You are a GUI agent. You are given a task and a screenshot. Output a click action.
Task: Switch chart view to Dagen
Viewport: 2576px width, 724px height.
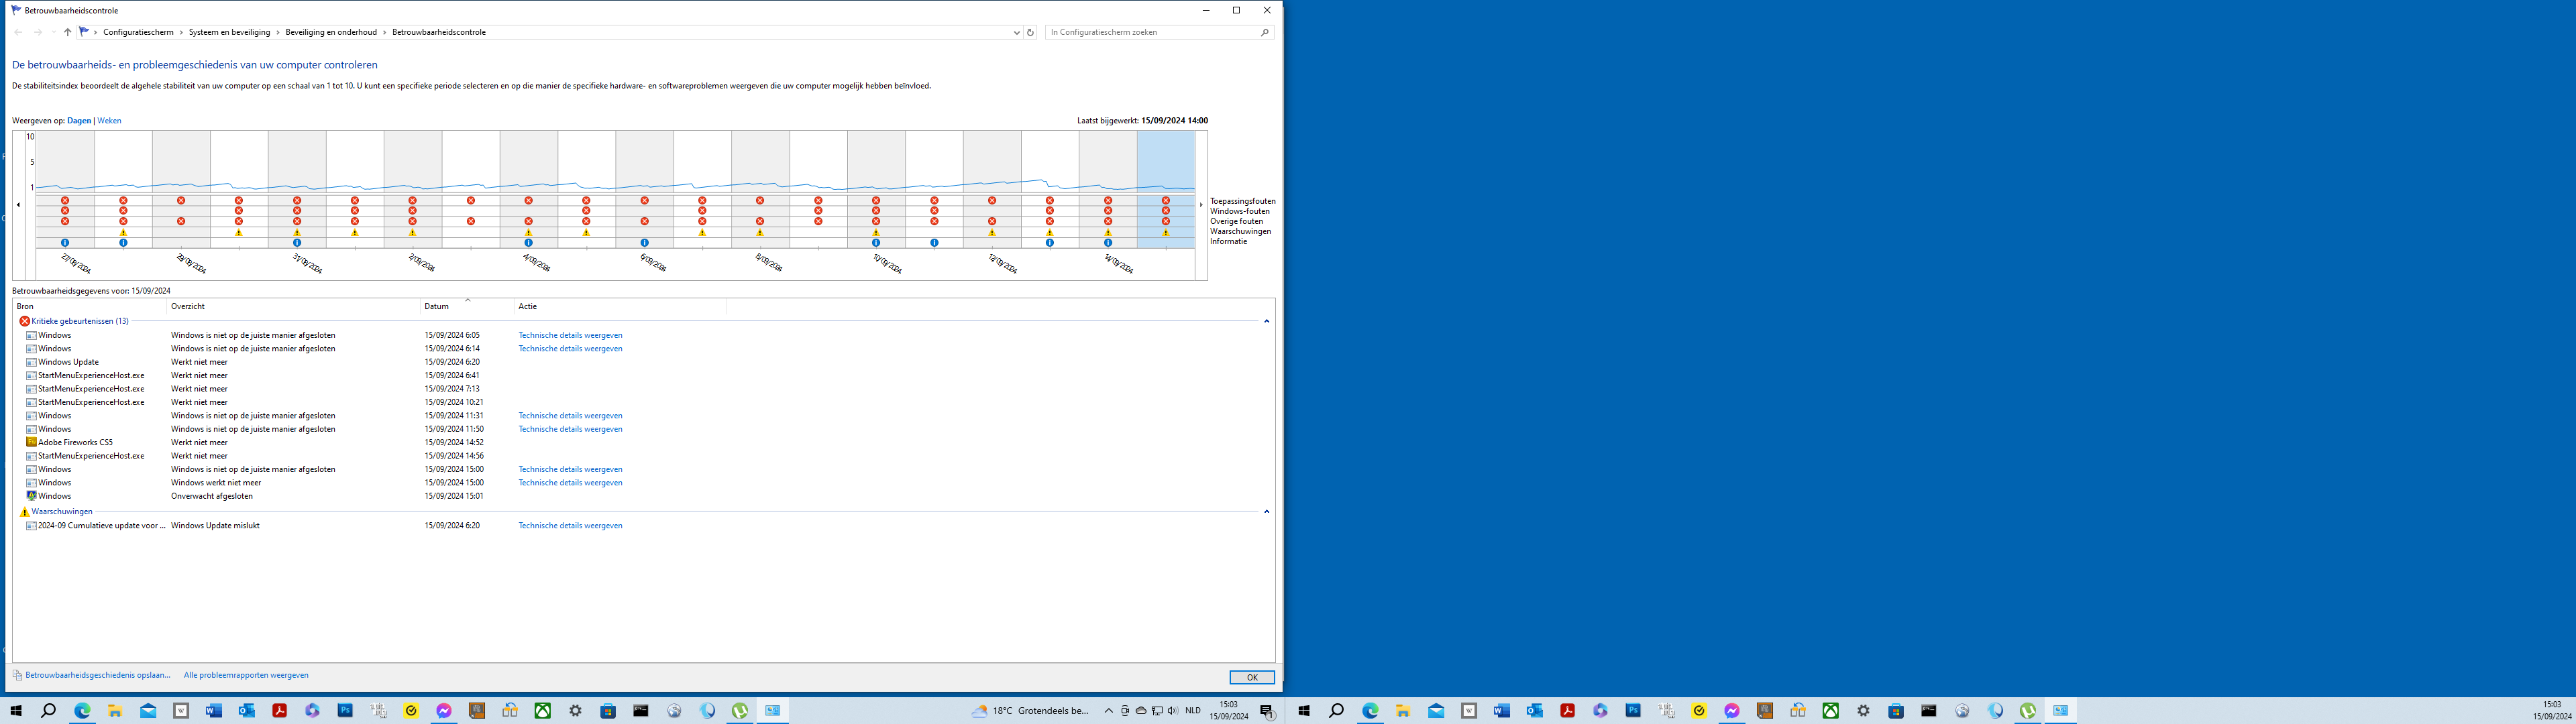(79, 121)
